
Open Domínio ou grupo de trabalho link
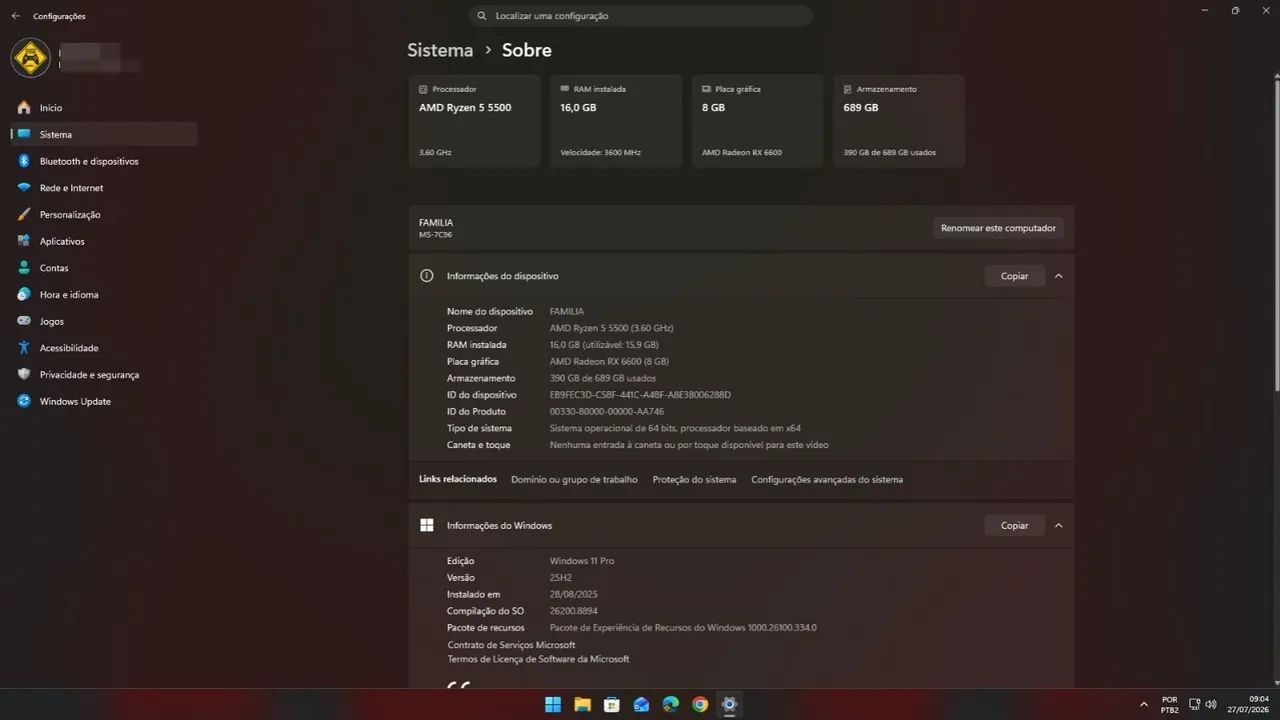click(574, 480)
